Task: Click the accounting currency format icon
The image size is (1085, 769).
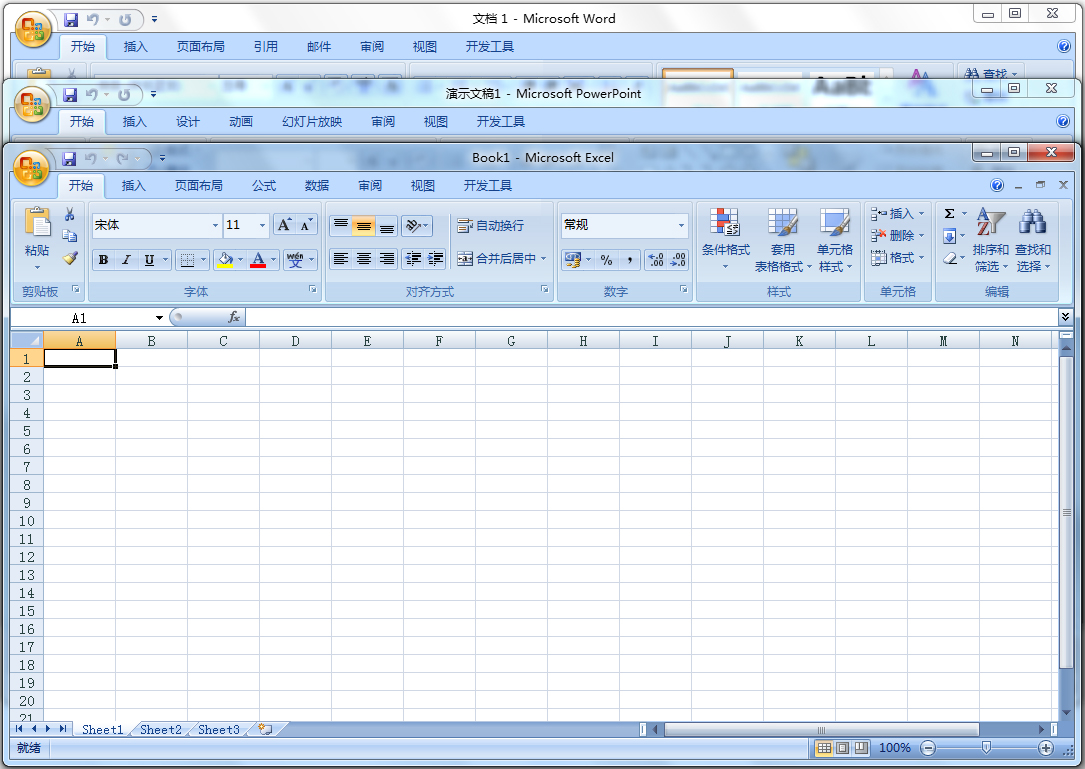Action: (x=573, y=260)
